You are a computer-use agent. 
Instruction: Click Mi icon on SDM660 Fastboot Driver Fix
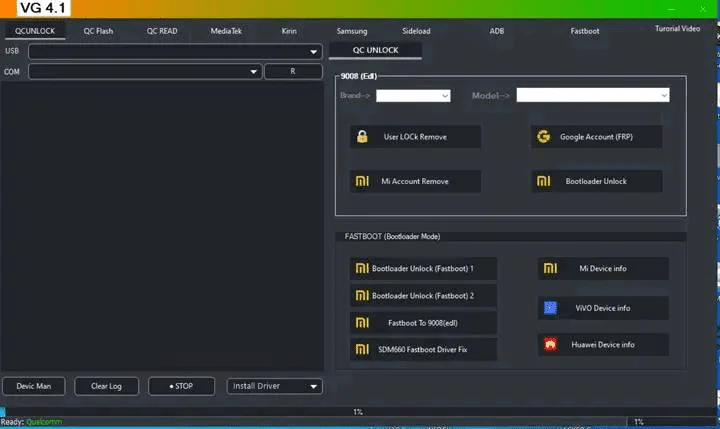click(x=362, y=349)
